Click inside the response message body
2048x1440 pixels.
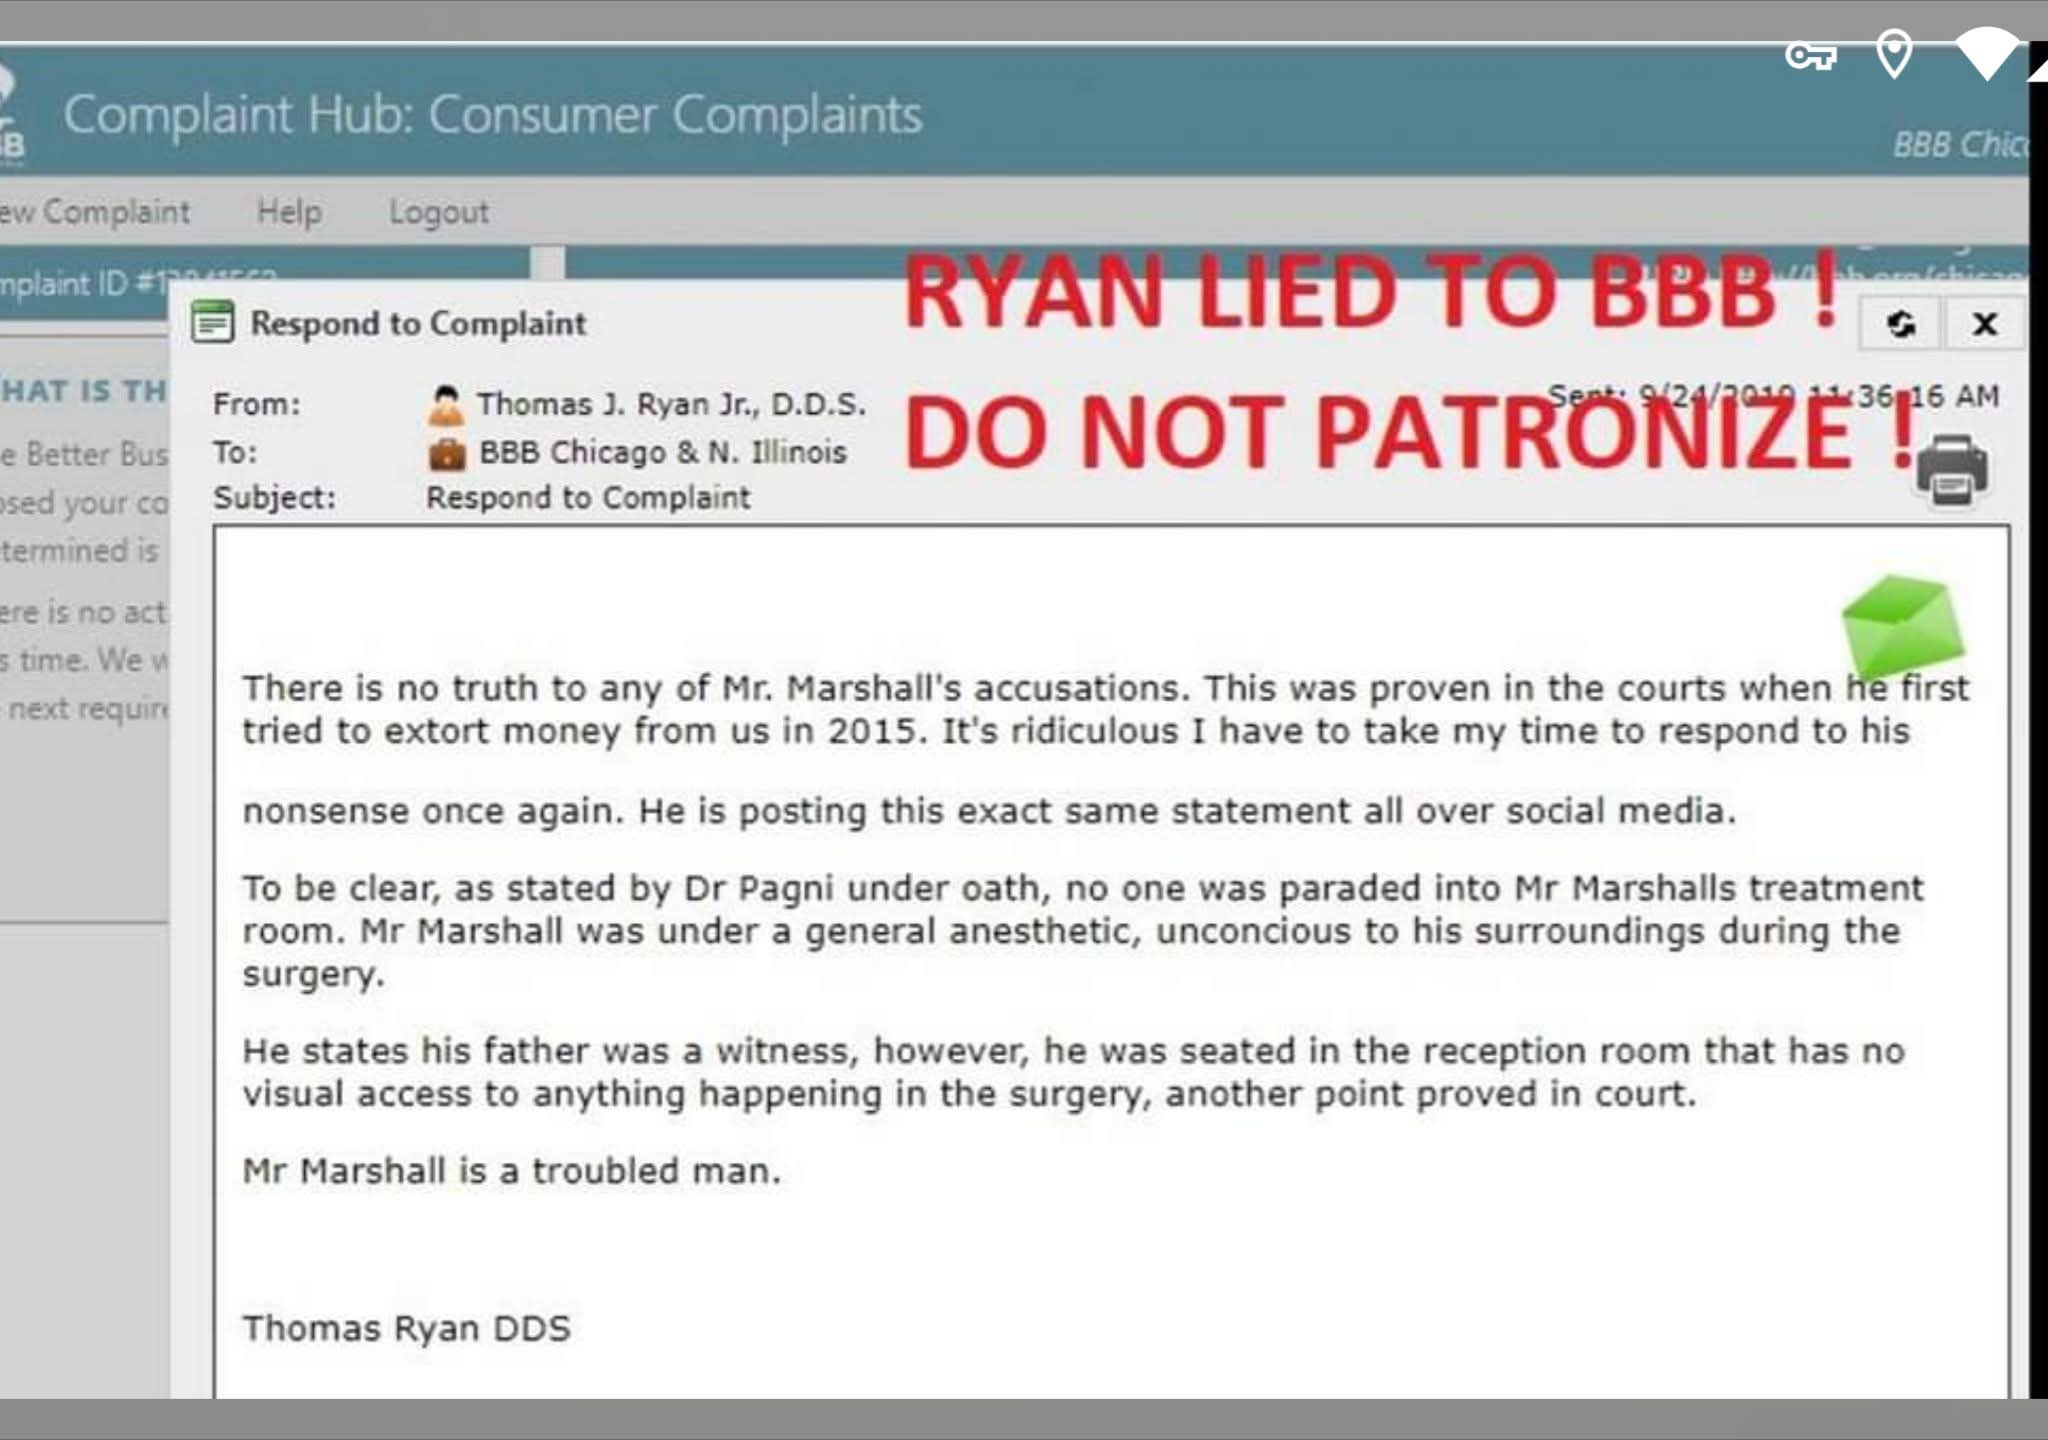tap(1110, 960)
